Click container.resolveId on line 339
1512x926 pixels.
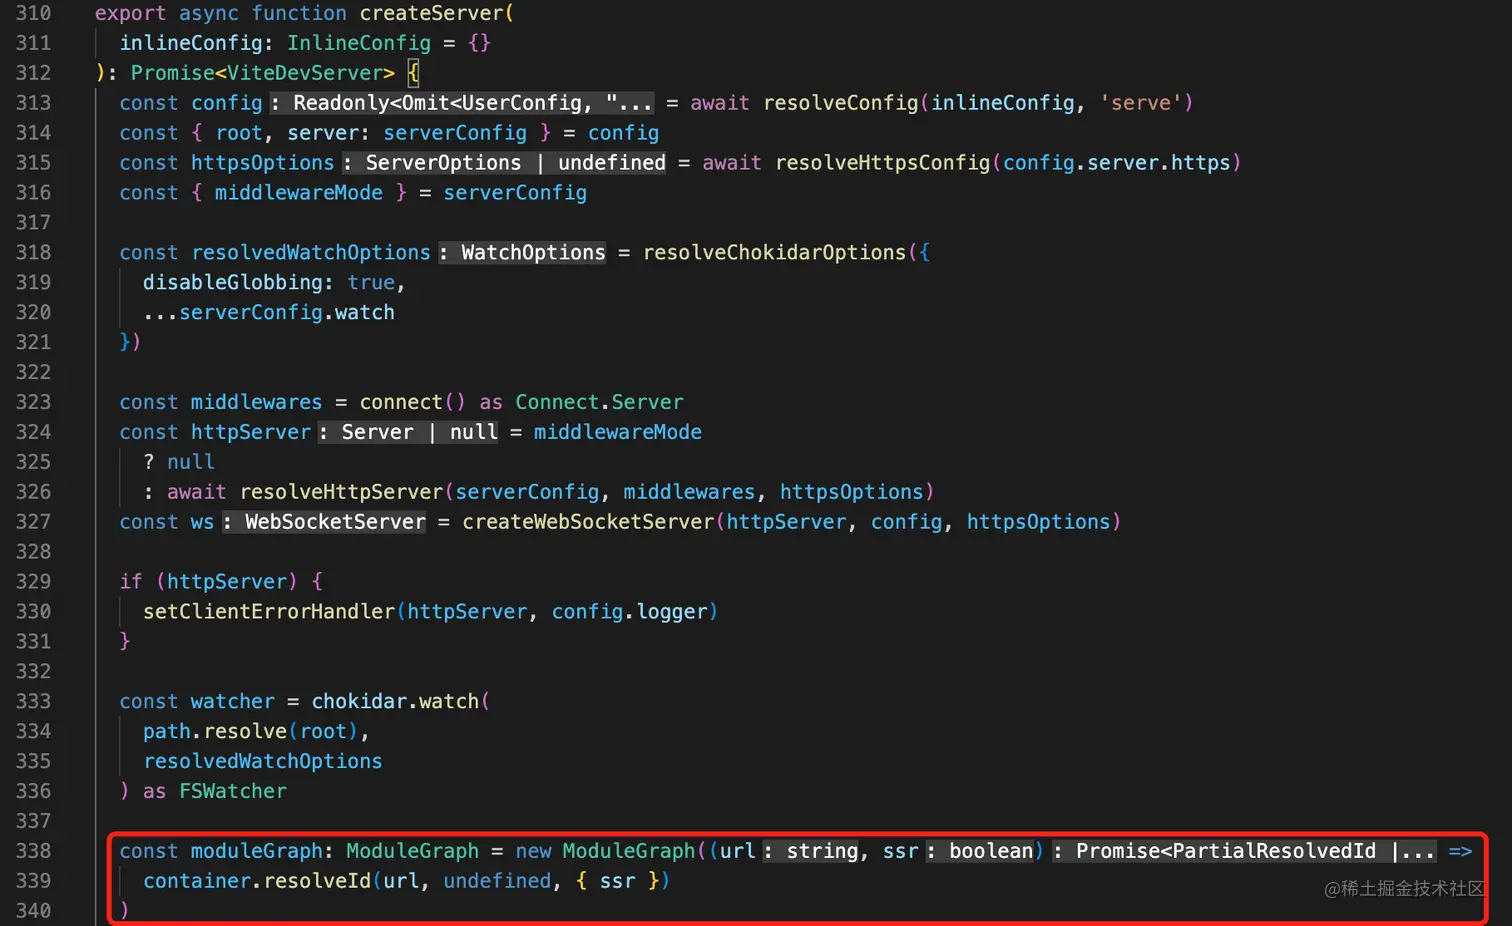point(257,881)
